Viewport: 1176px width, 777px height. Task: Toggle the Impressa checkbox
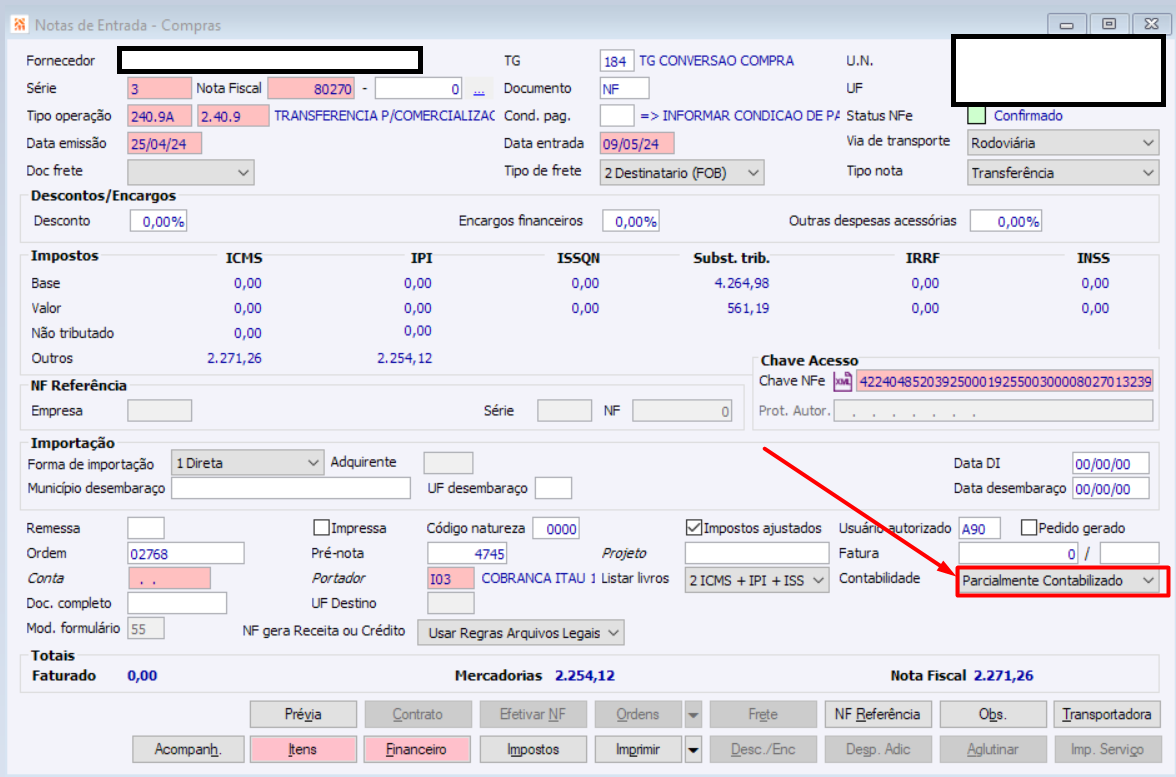(321, 528)
